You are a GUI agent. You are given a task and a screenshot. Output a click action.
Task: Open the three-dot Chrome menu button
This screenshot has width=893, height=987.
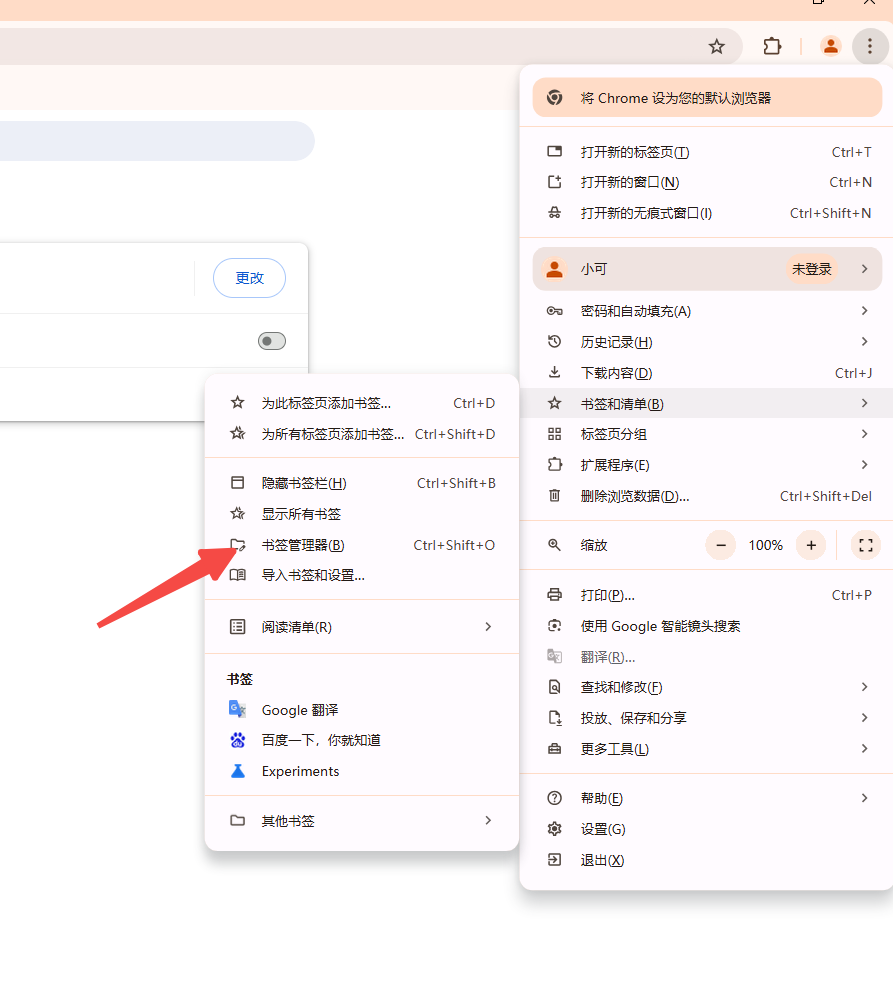pyautogui.click(x=870, y=46)
